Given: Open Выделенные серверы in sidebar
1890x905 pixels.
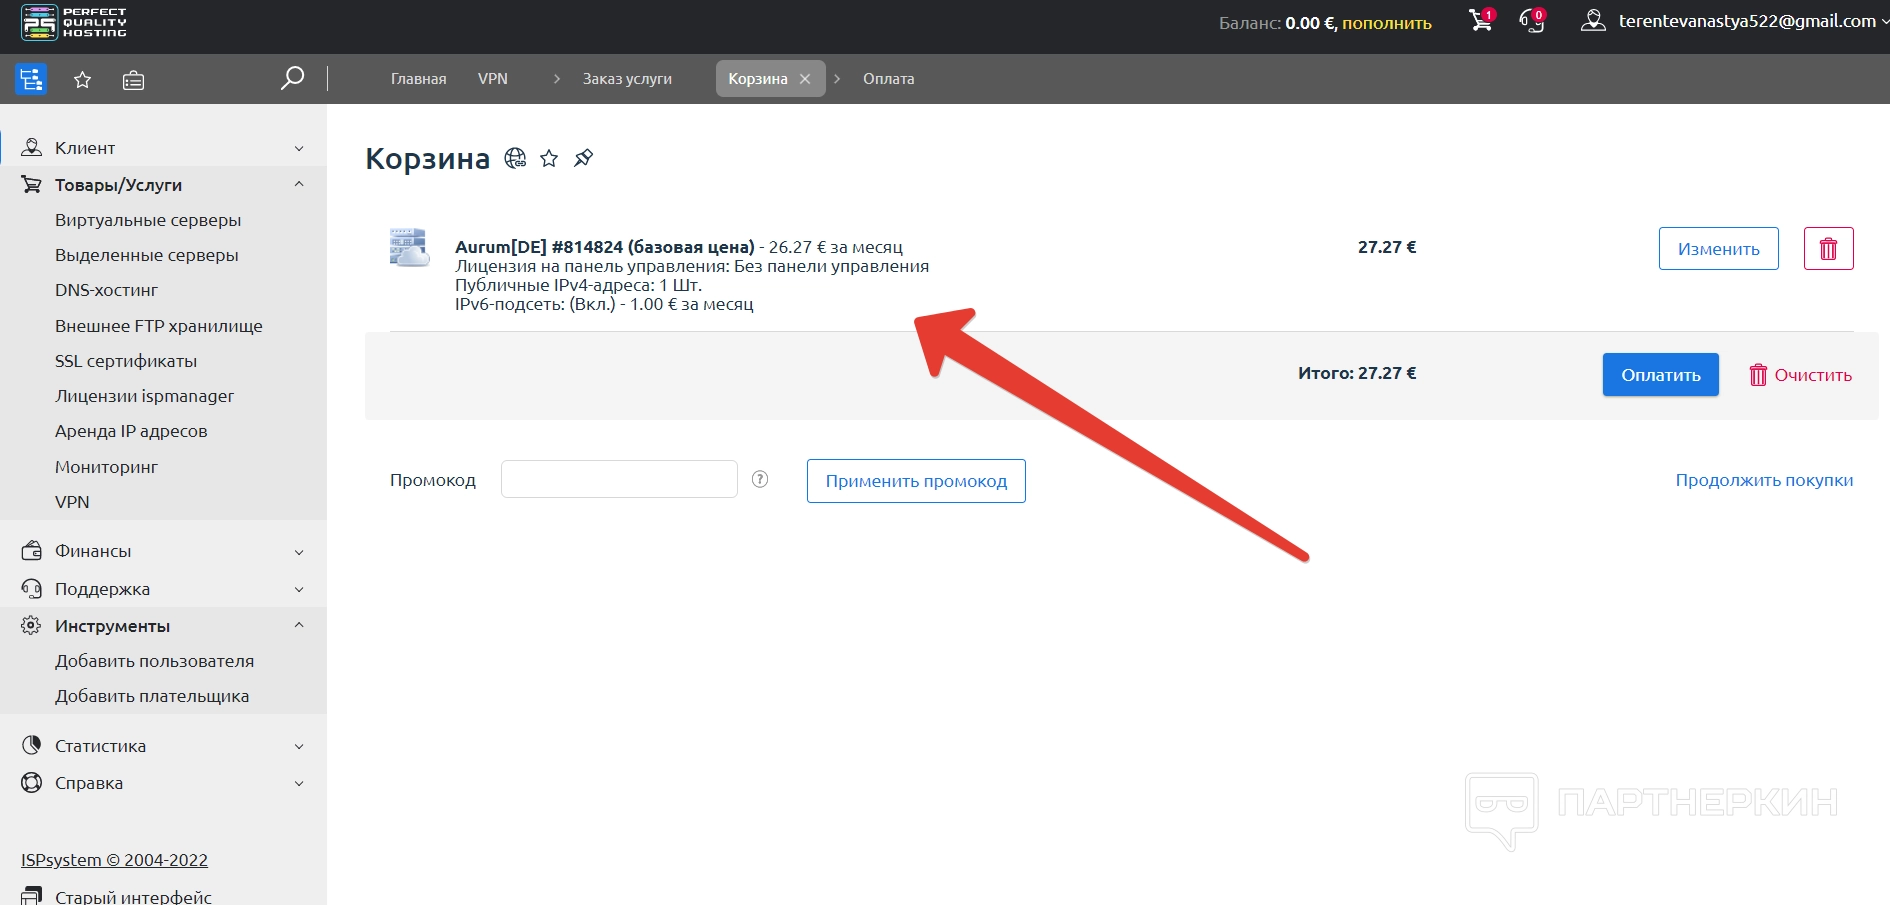Looking at the screenshot, I should tap(147, 255).
